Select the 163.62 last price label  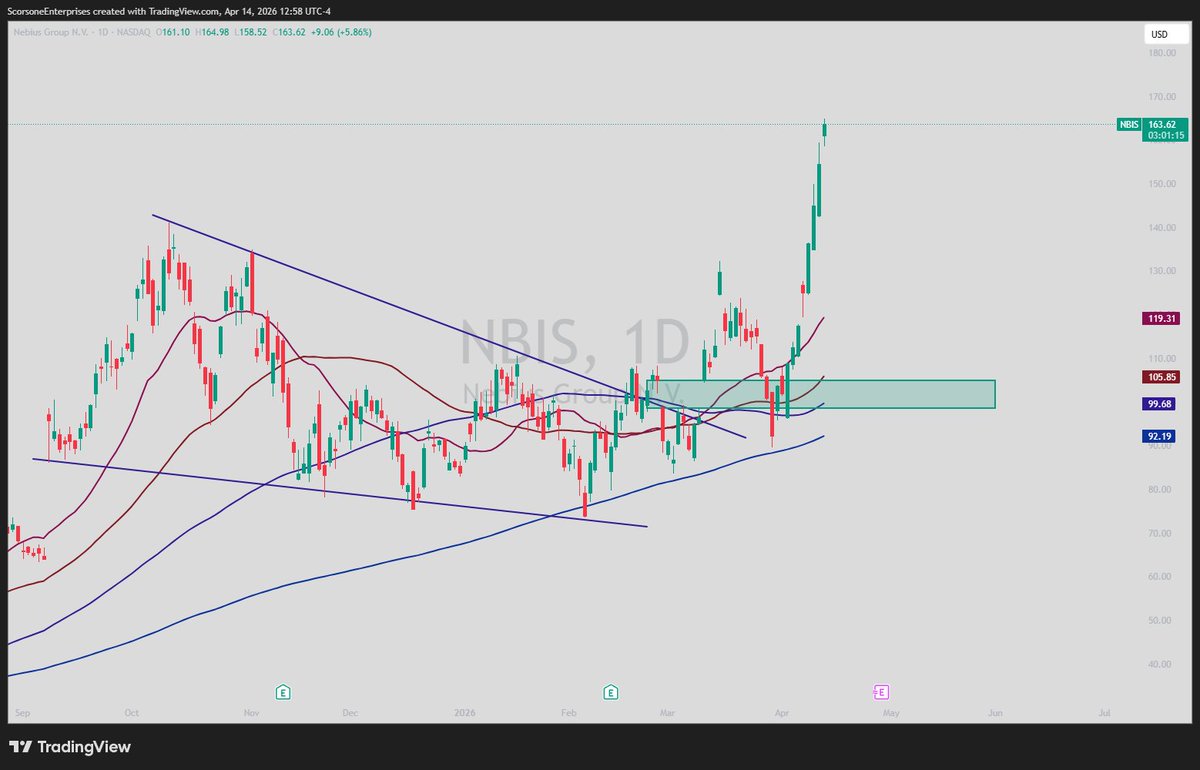[1162, 124]
